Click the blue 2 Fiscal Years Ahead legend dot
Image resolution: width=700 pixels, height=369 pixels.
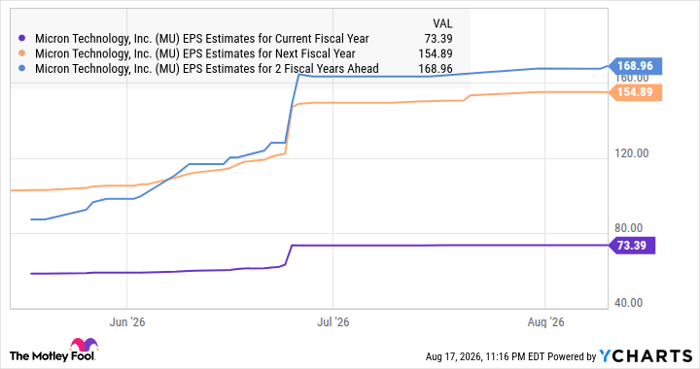[x=21, y=68]
